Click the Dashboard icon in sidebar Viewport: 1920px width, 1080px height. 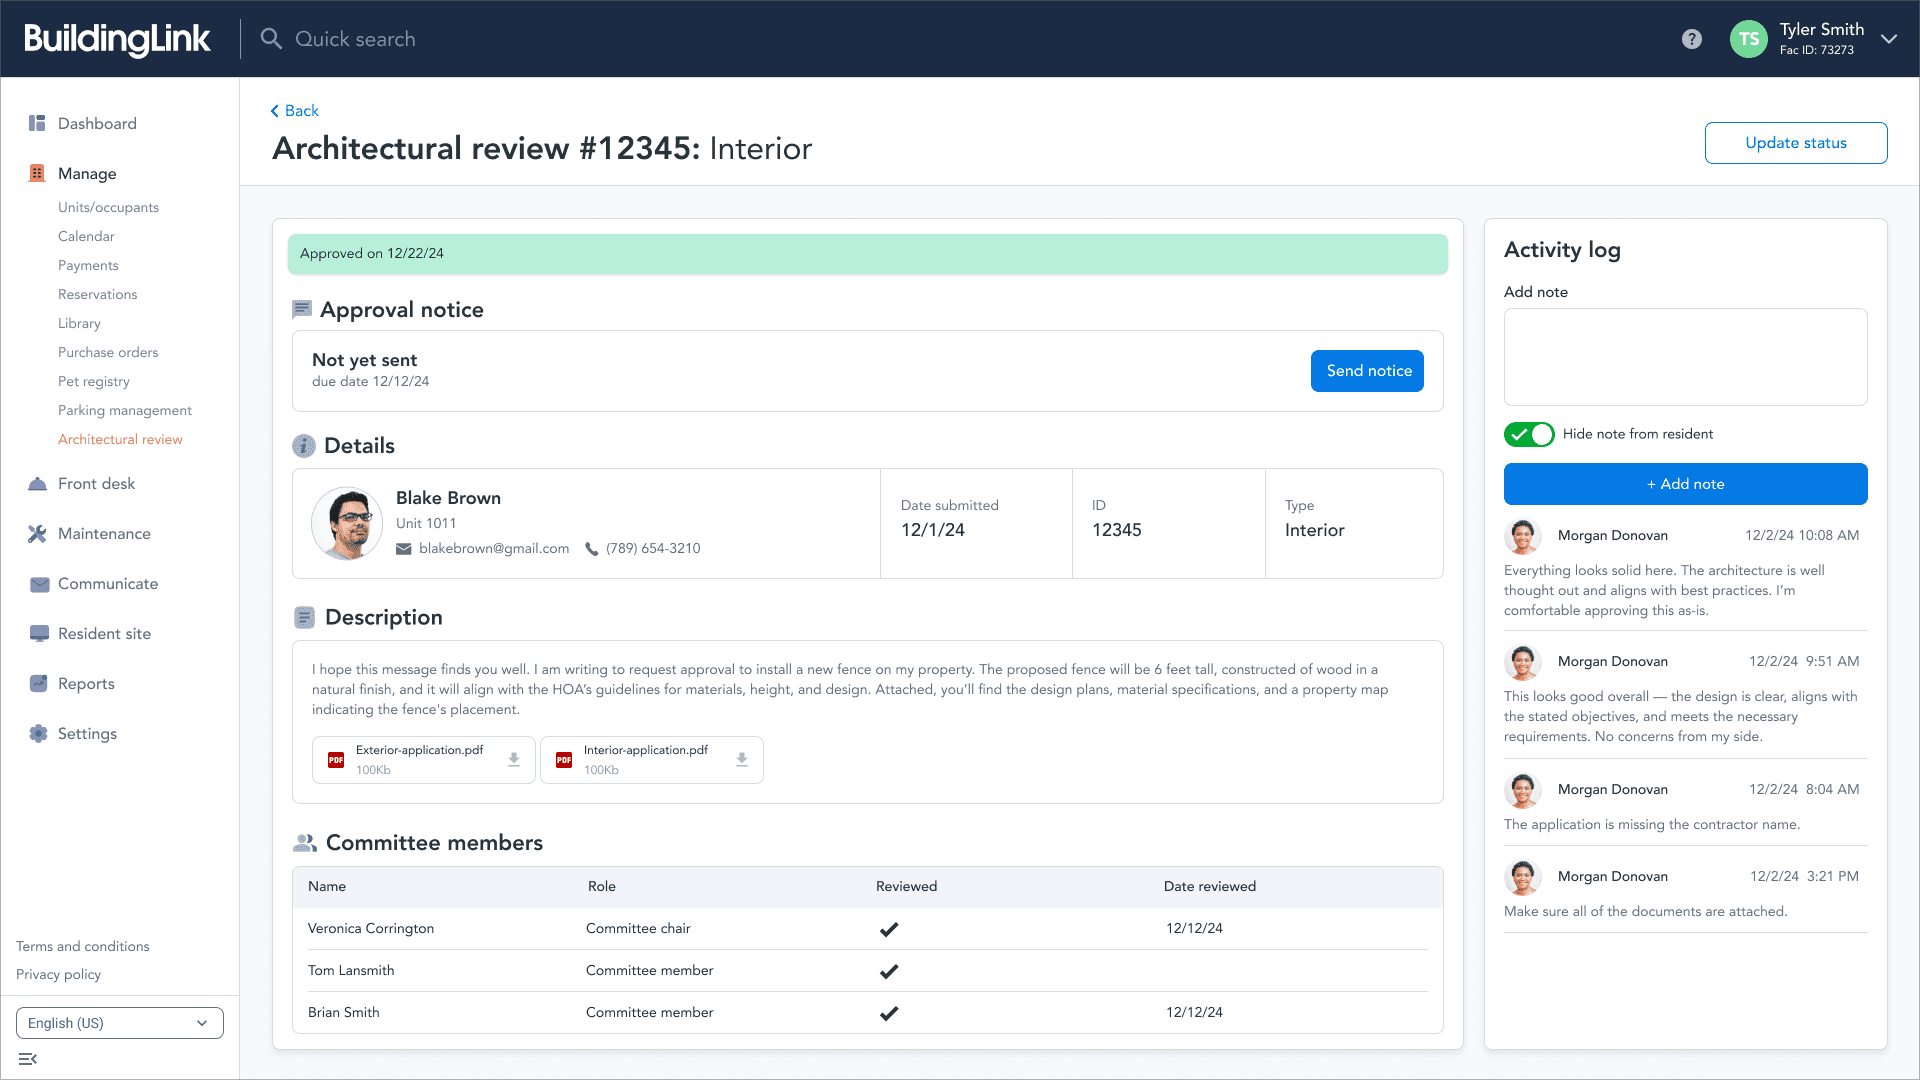tap(38, 123)
